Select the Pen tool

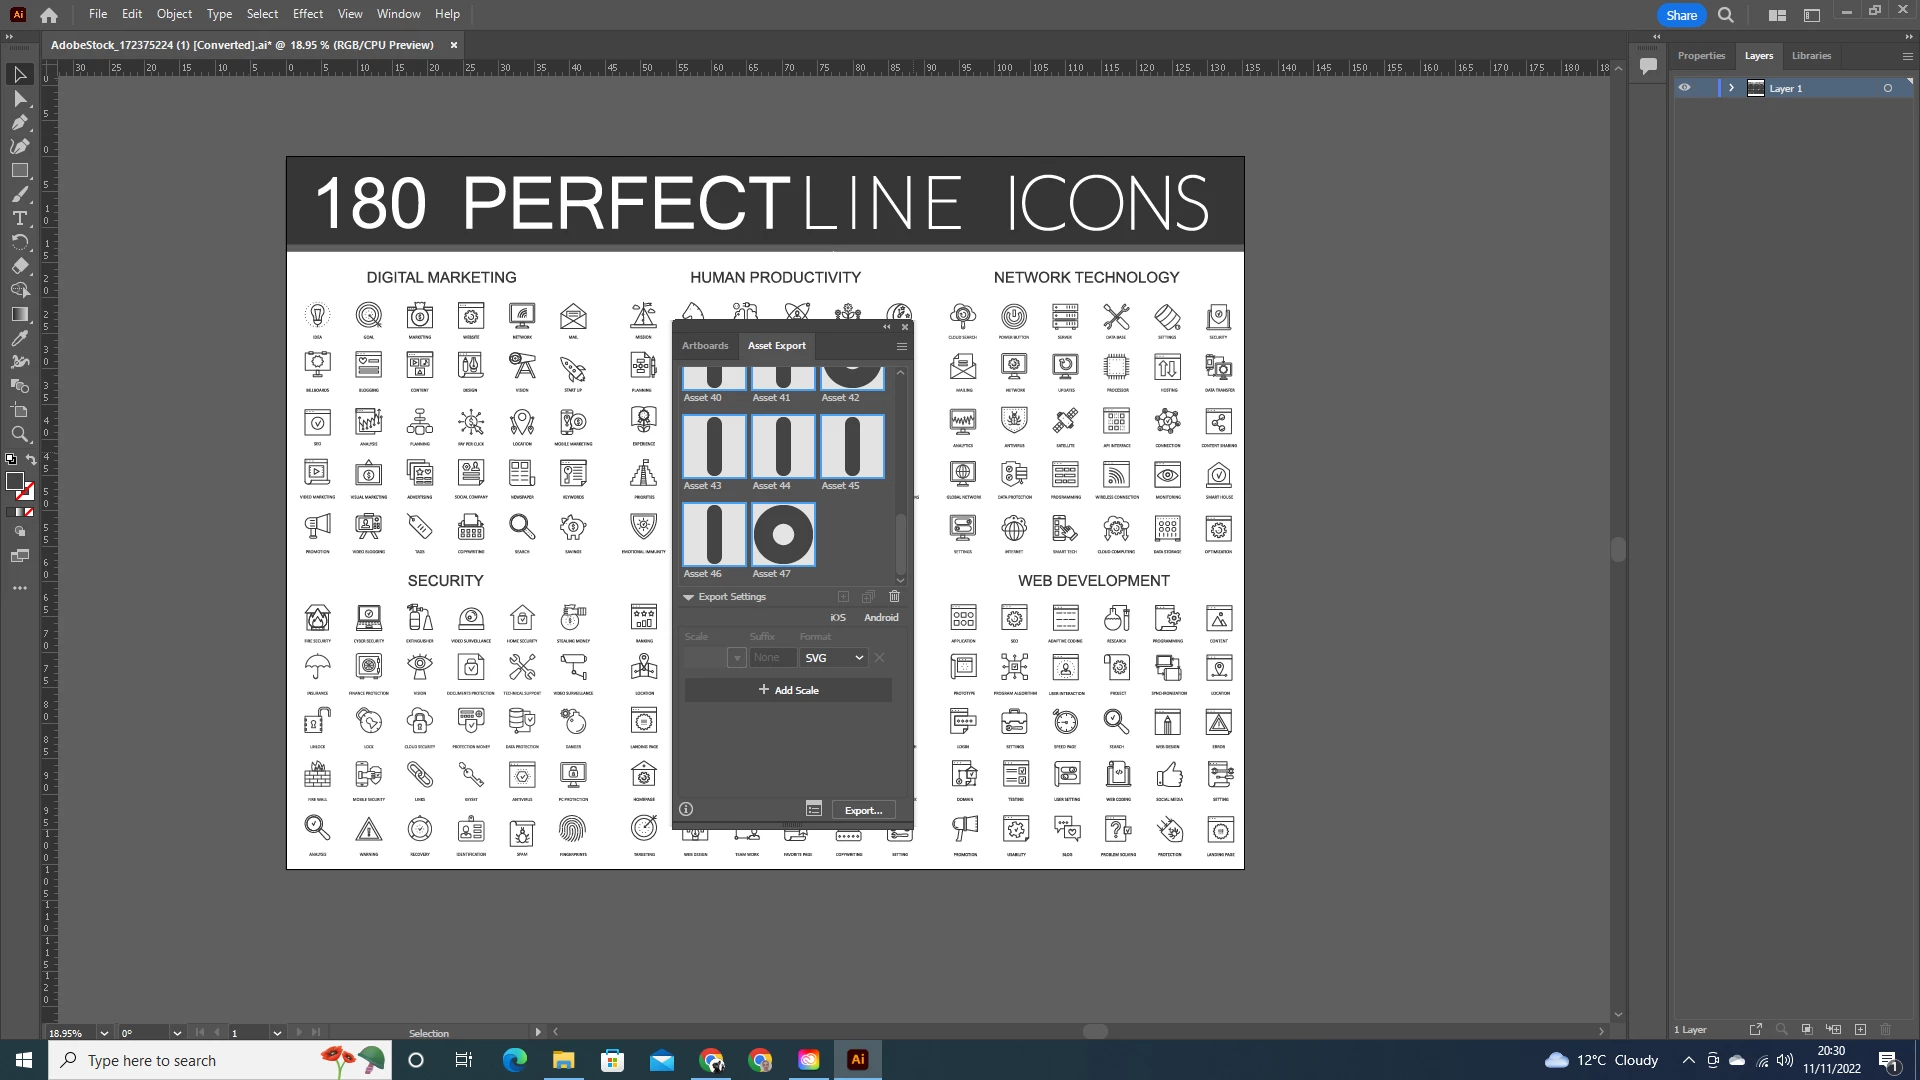click(x=19, y=122)
